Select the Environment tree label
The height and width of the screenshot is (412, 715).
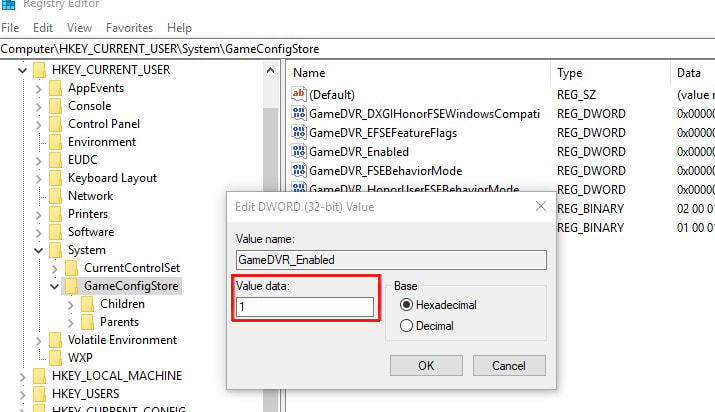[102, 142]
